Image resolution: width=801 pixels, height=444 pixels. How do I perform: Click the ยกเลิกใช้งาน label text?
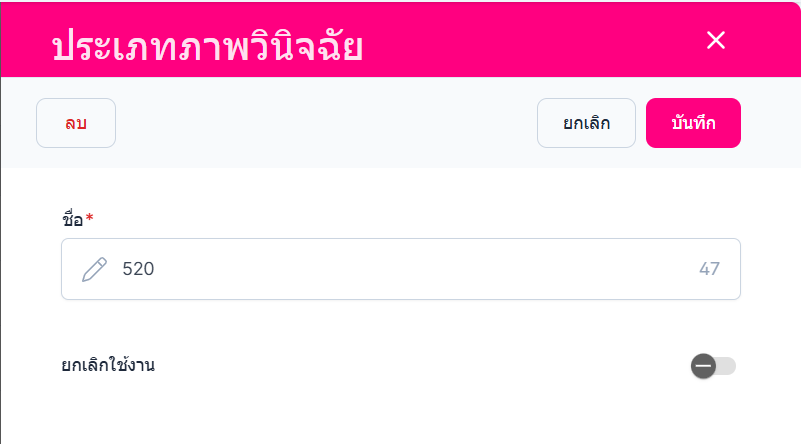click(x=108, y=365)
